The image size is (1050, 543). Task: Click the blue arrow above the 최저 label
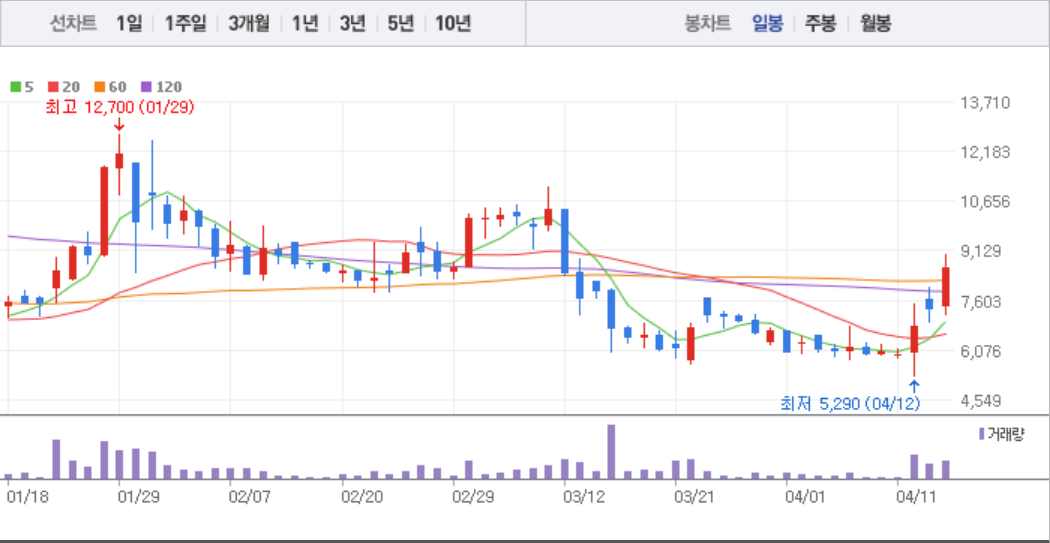914,386
